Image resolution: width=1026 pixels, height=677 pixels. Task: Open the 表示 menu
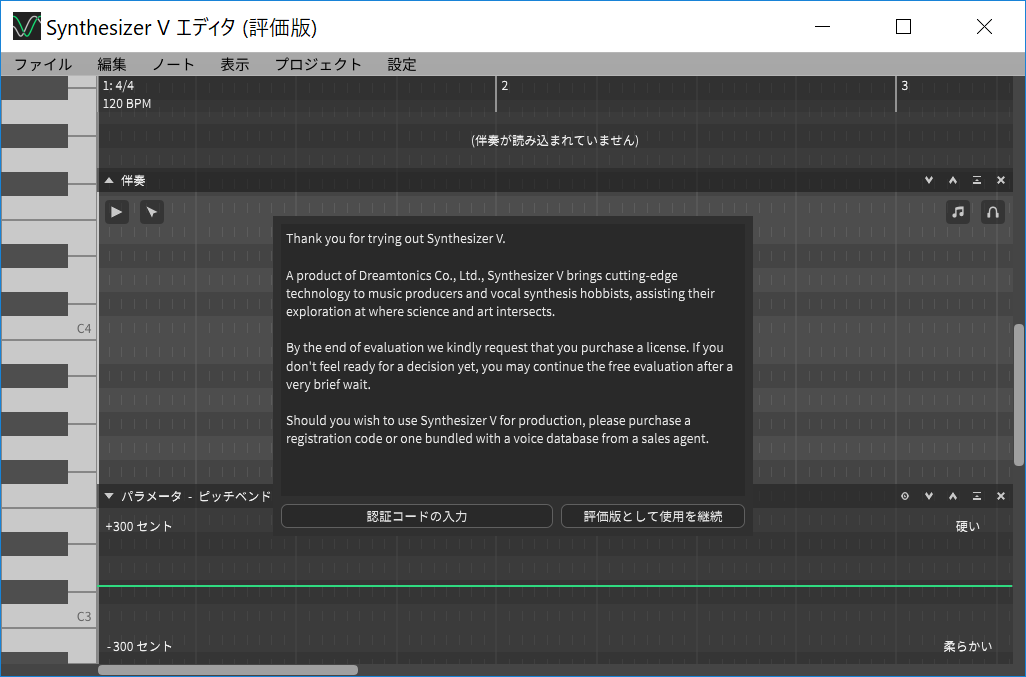(234, 64)
